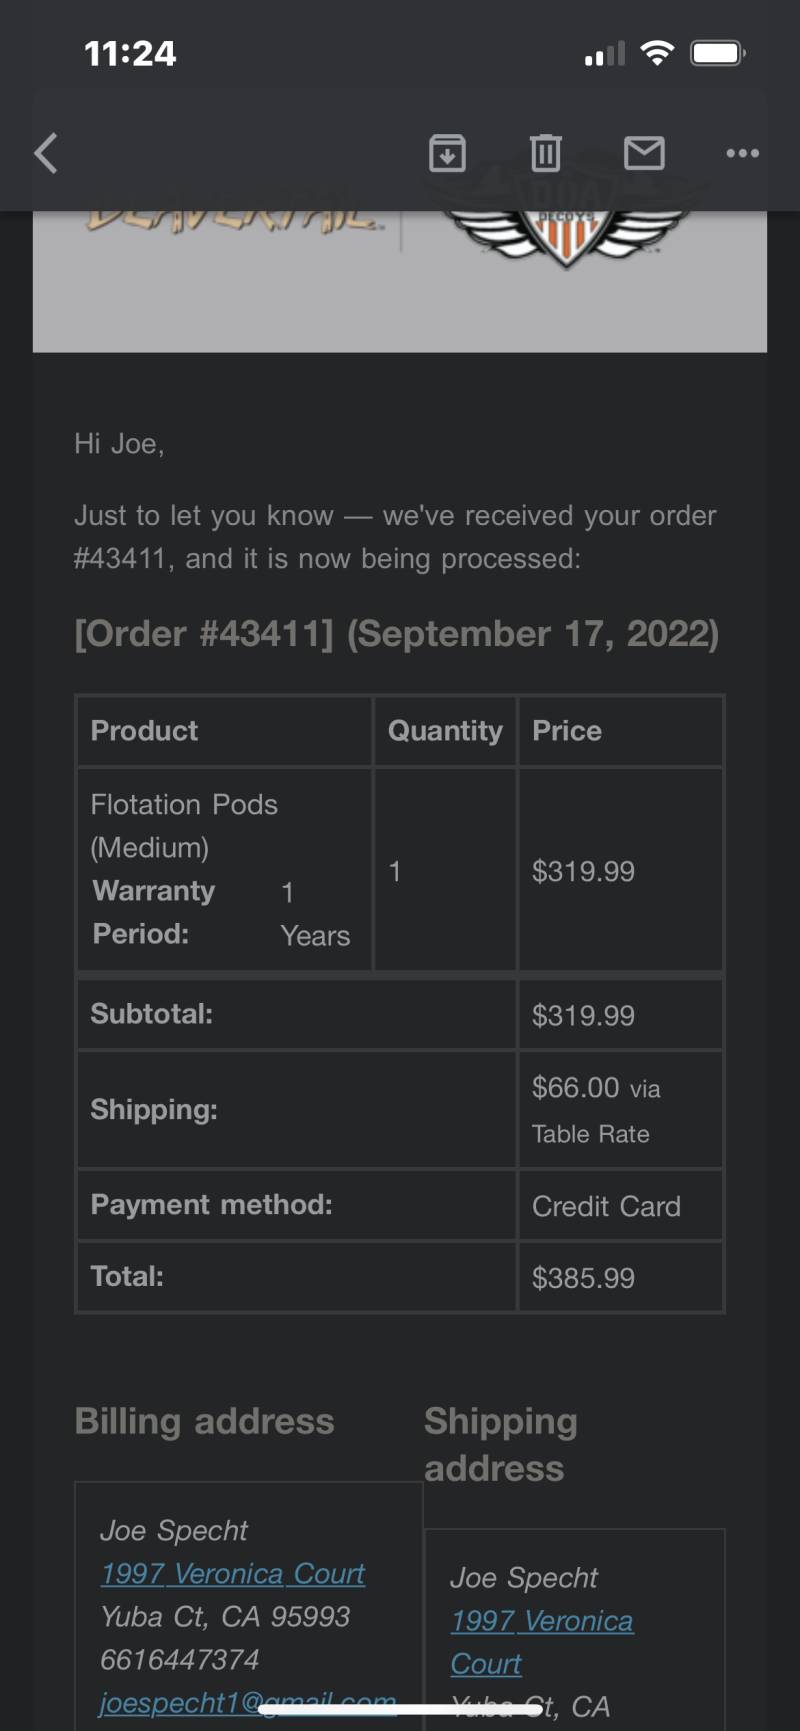Screen dimensions: 800x1731
Task: Archive this email with the box icon
Action: pyautogui.click(x=447, y=153)
